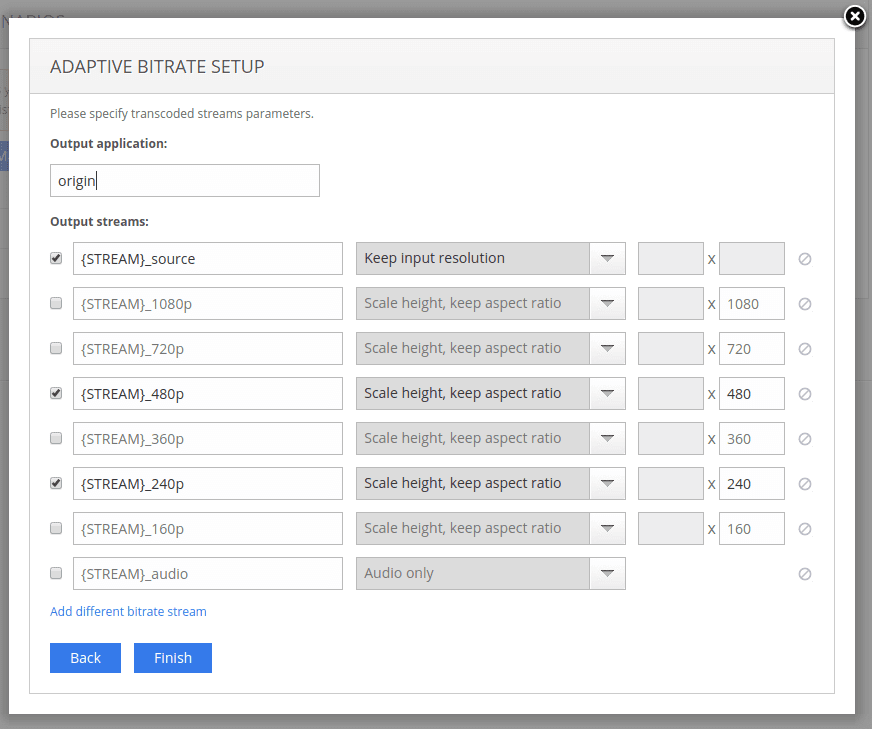Disable the {STREAM}_source output stream
The height and width of the screenshot is (729, 872).
pos(55,258)
